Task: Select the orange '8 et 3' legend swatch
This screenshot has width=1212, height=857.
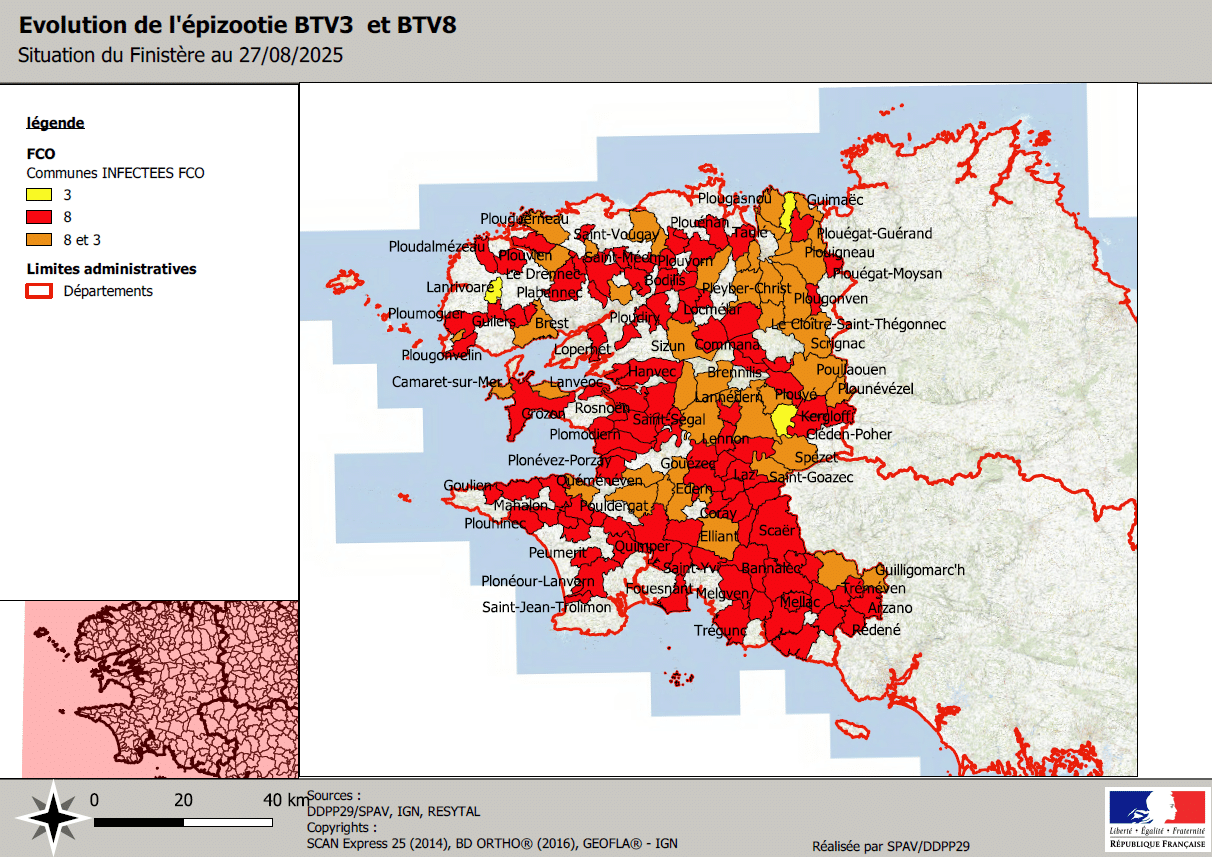Action: click(39, 240)
